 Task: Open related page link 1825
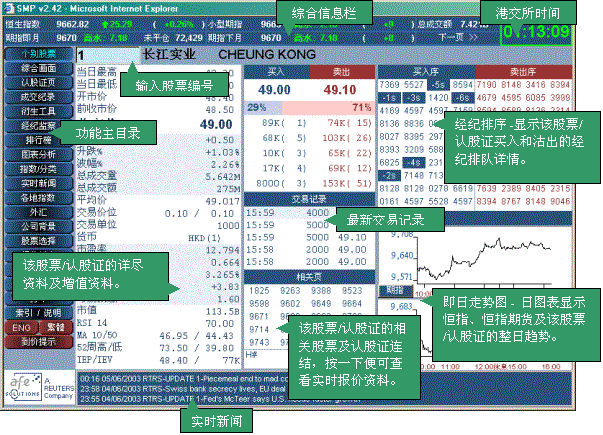click(x=259, y=291)
